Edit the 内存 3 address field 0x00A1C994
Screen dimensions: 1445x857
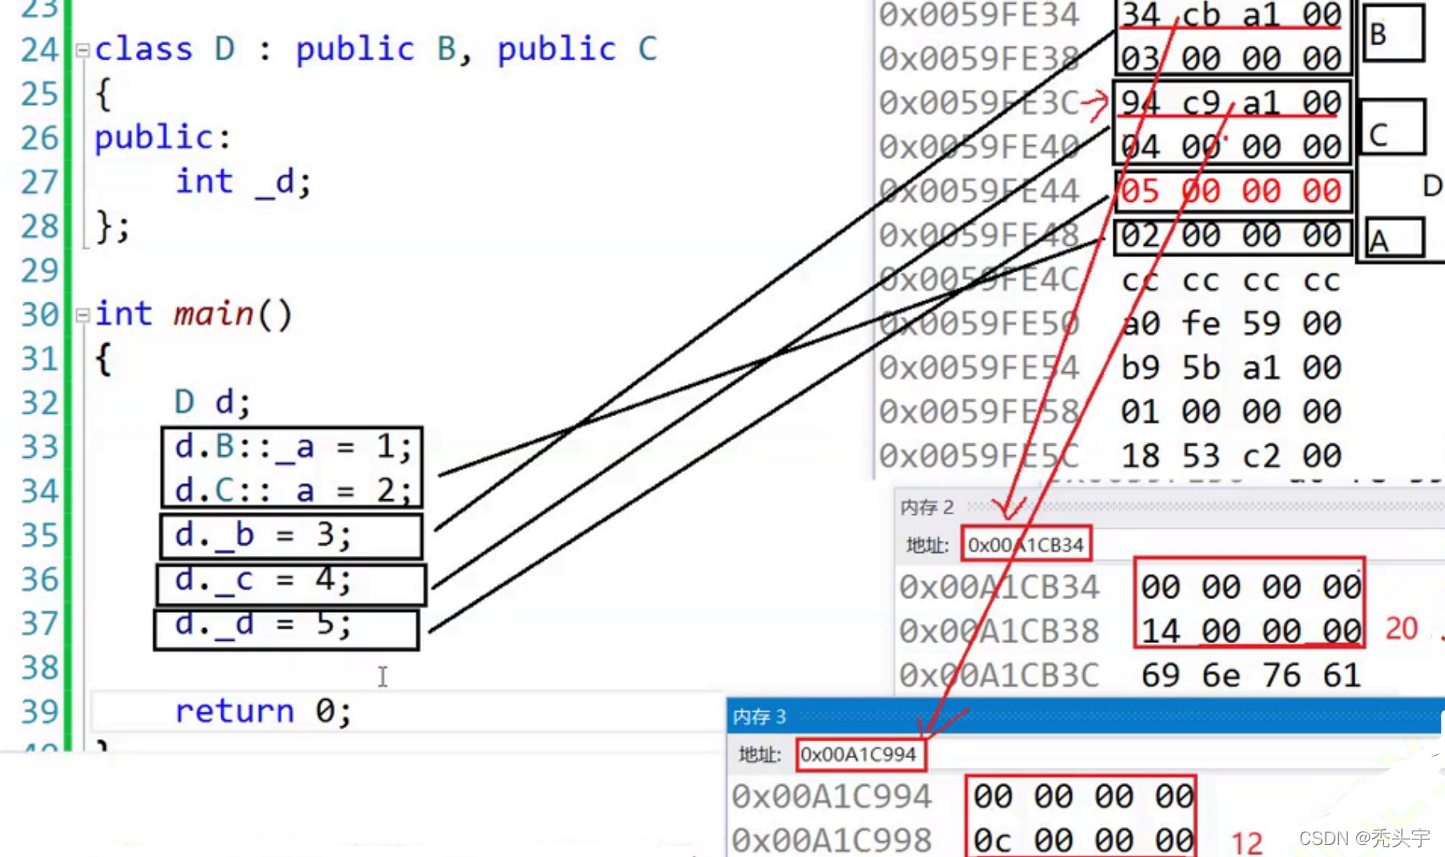[x=861, y=754]
